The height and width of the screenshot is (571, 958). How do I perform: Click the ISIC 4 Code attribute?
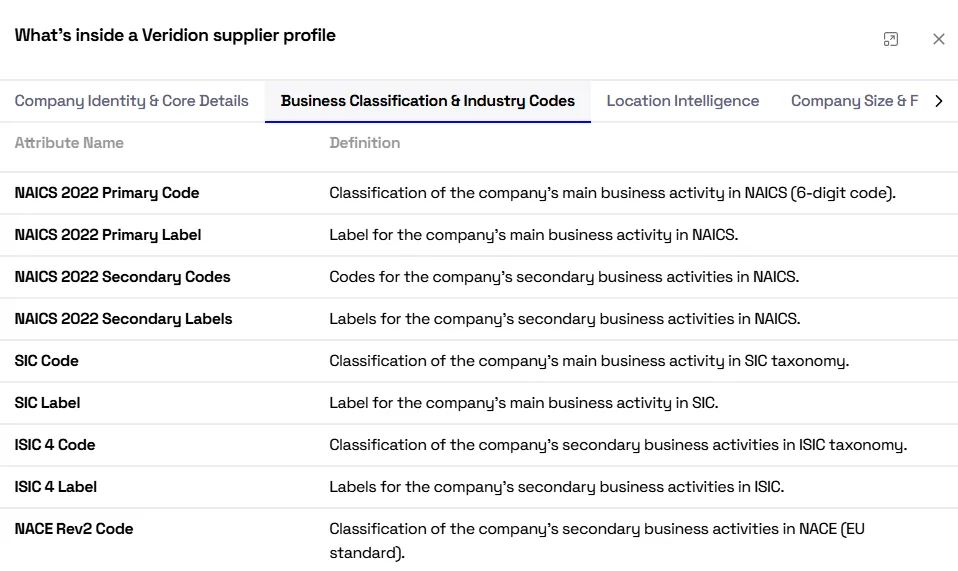point(55,445)
